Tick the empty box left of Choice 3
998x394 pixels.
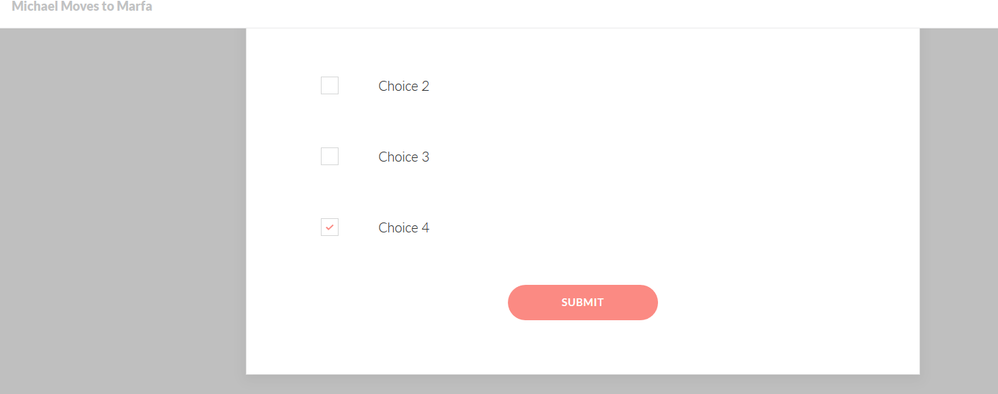[330, 156]
